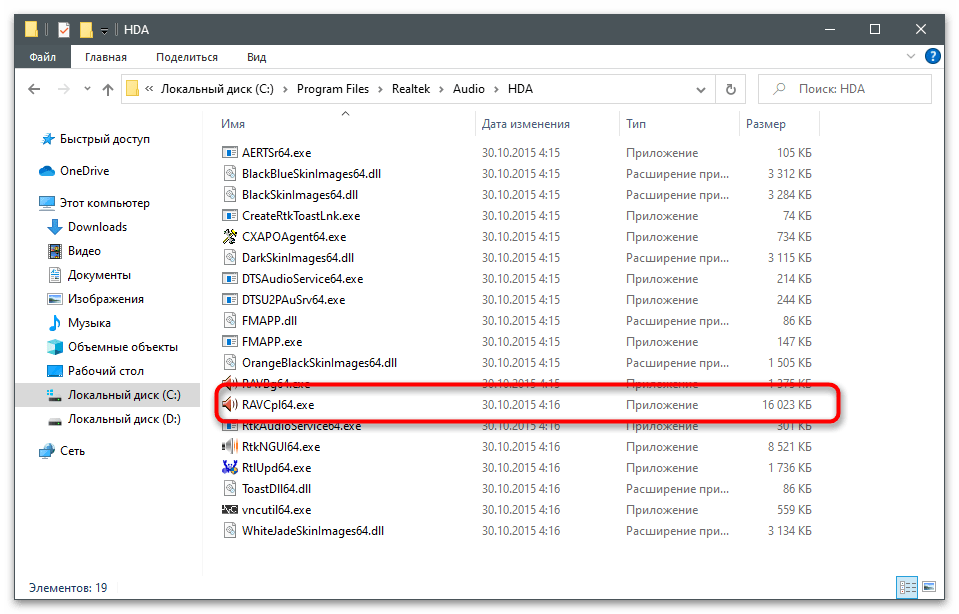The width and height of the screenshot is (959, 614).
Task: Switch to large icons view layout
Action: (929, 587)
